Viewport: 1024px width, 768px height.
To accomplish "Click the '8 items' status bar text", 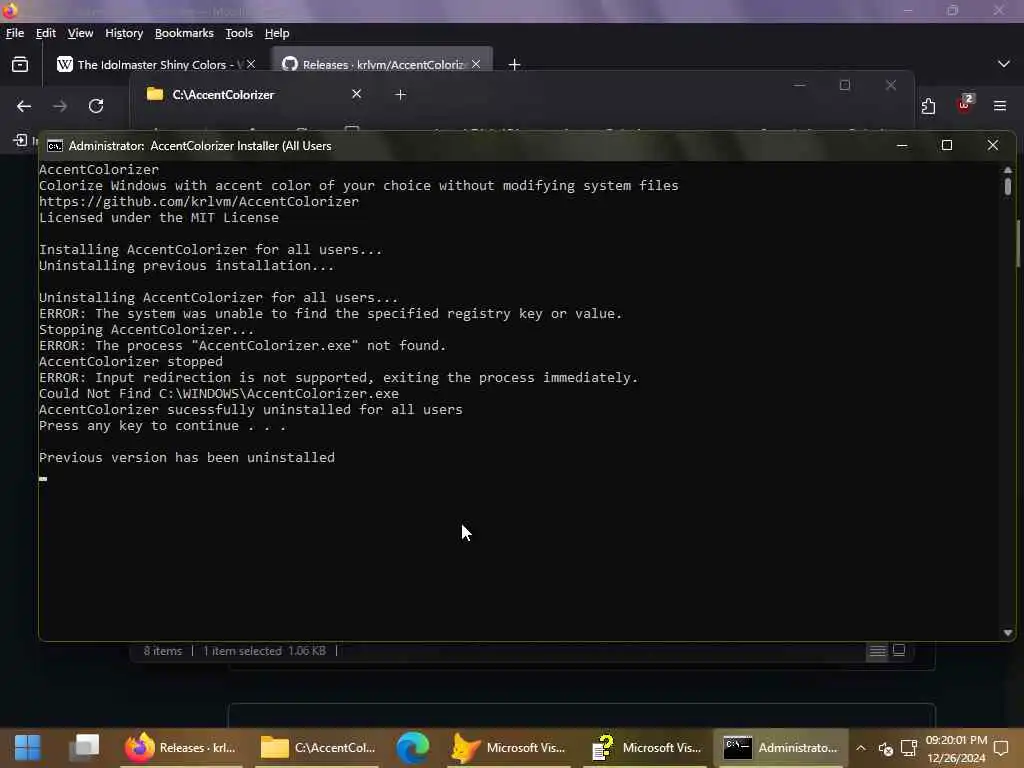I will coord(163,651).
